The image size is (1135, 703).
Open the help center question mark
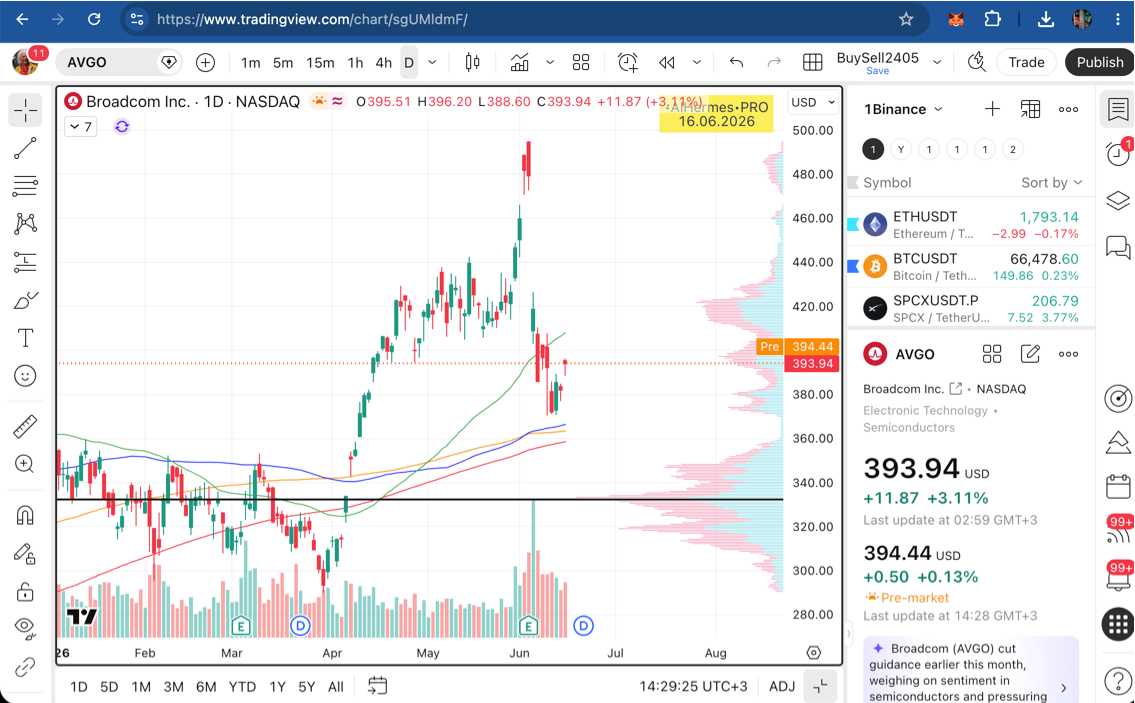point(1118,681)
